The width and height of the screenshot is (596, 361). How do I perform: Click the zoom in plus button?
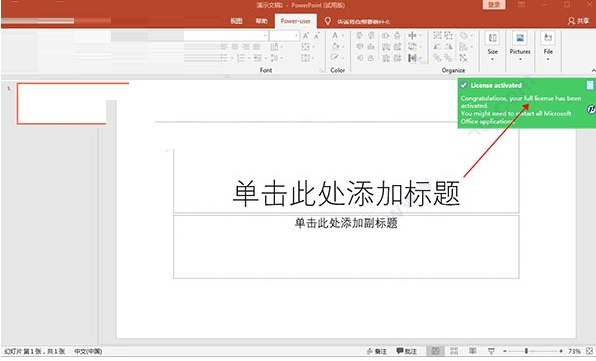(x=561, y=352)
